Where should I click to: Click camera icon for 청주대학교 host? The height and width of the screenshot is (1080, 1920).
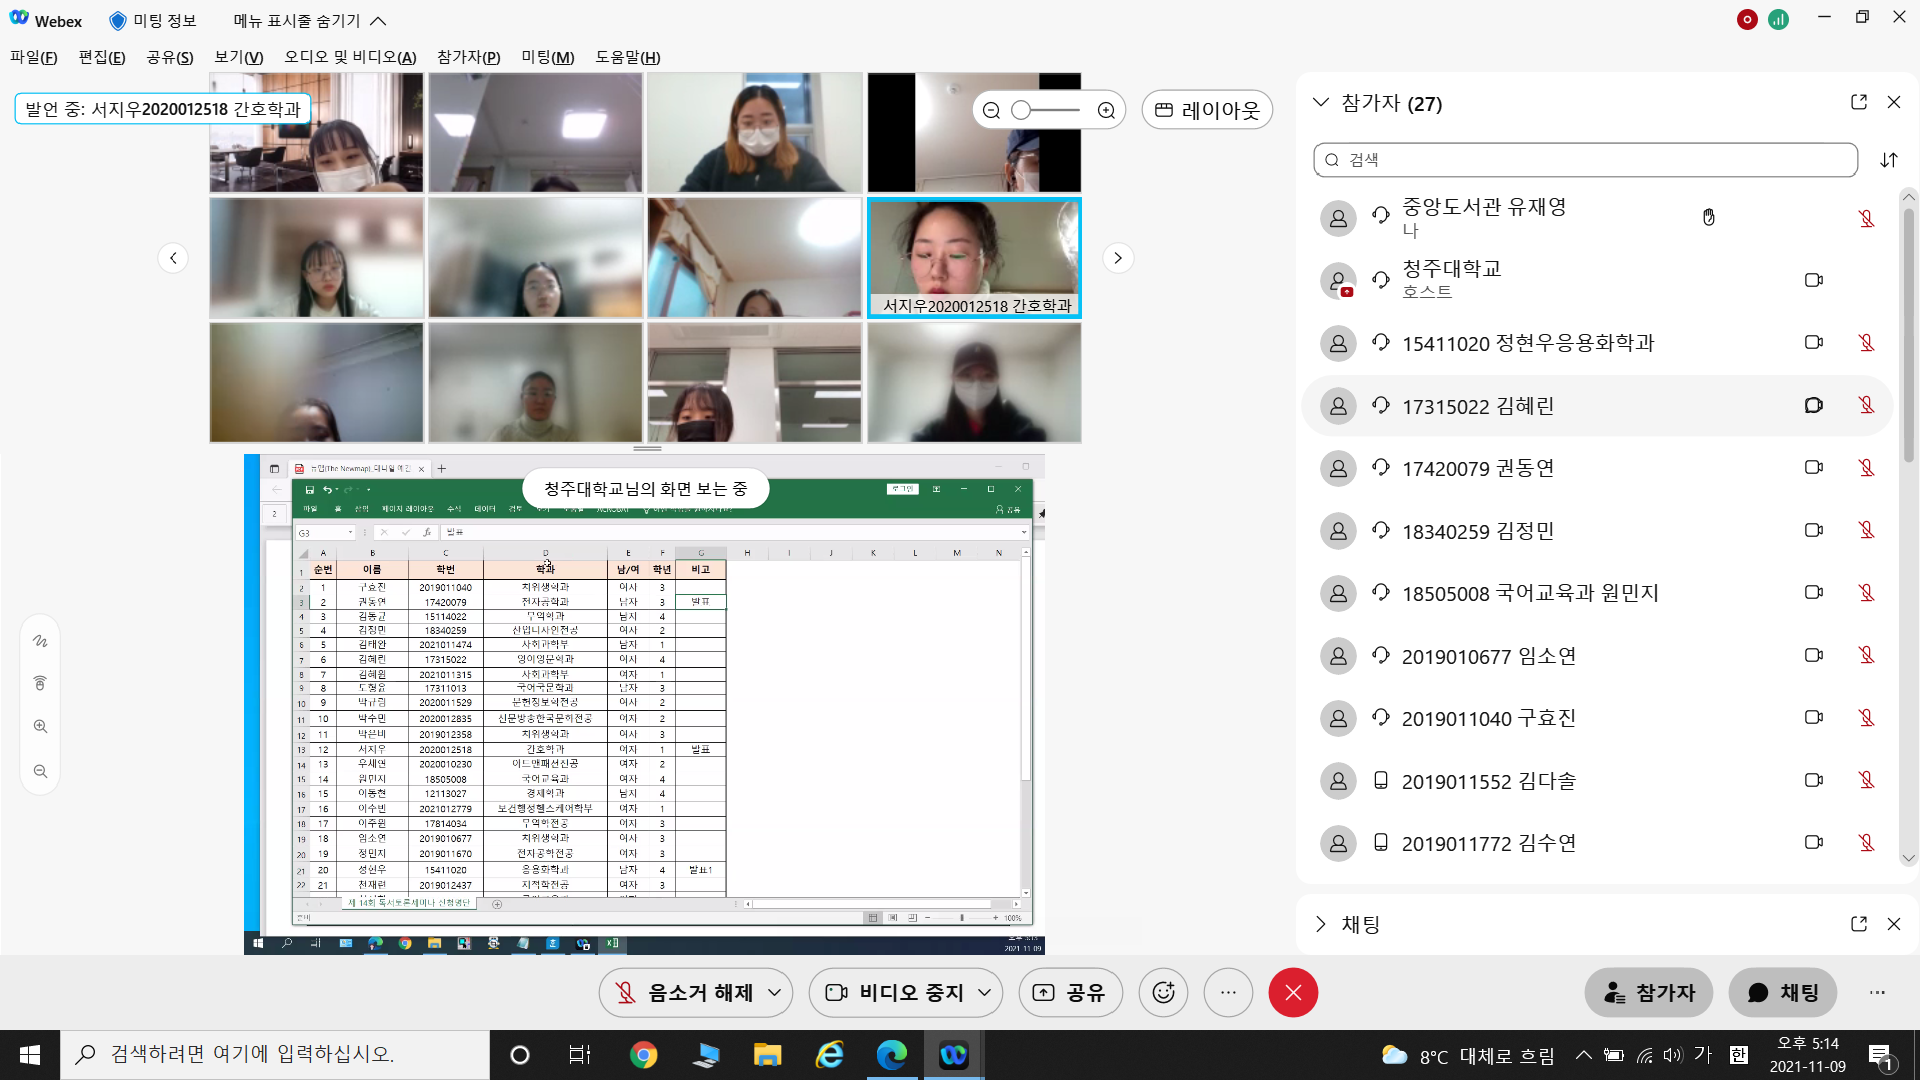[x=1813, y=280]
